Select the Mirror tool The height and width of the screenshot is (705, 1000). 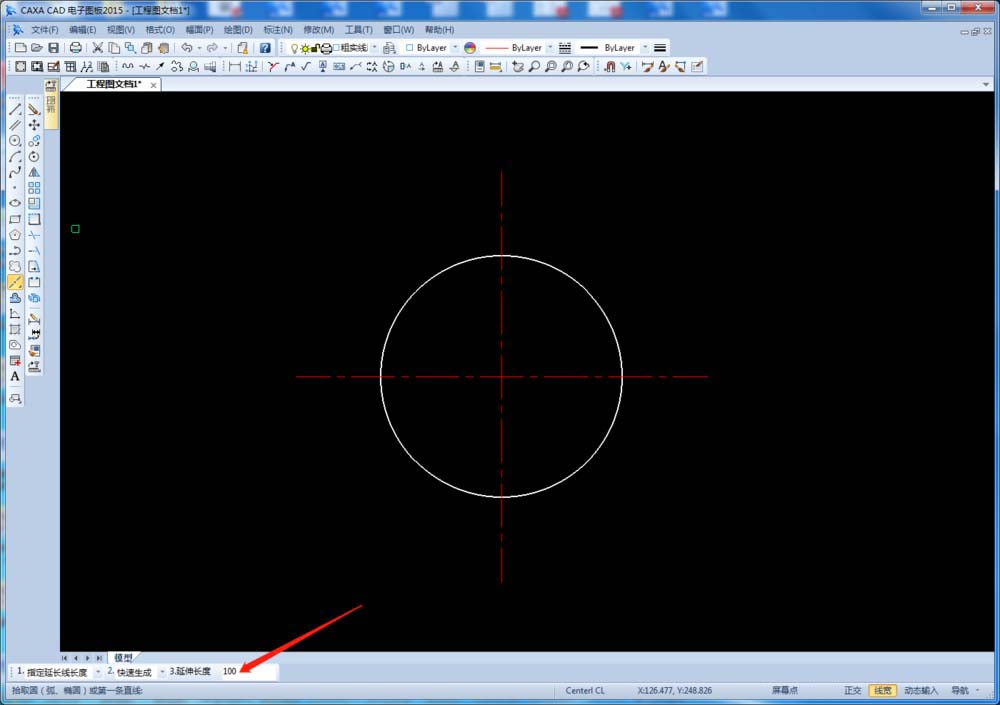click(x=34, y=172)
